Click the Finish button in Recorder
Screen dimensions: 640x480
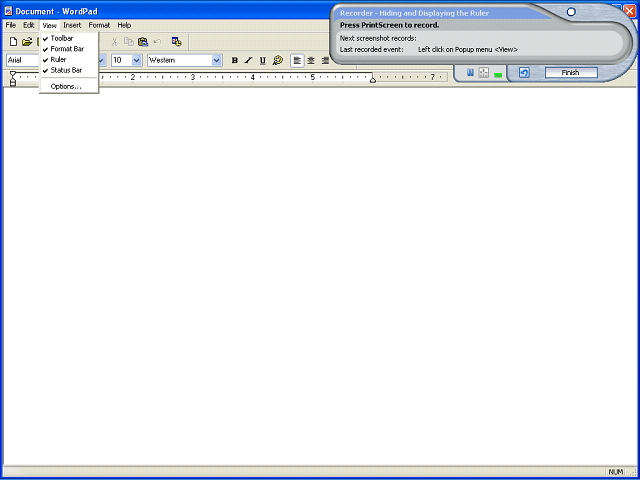(571, 73)
